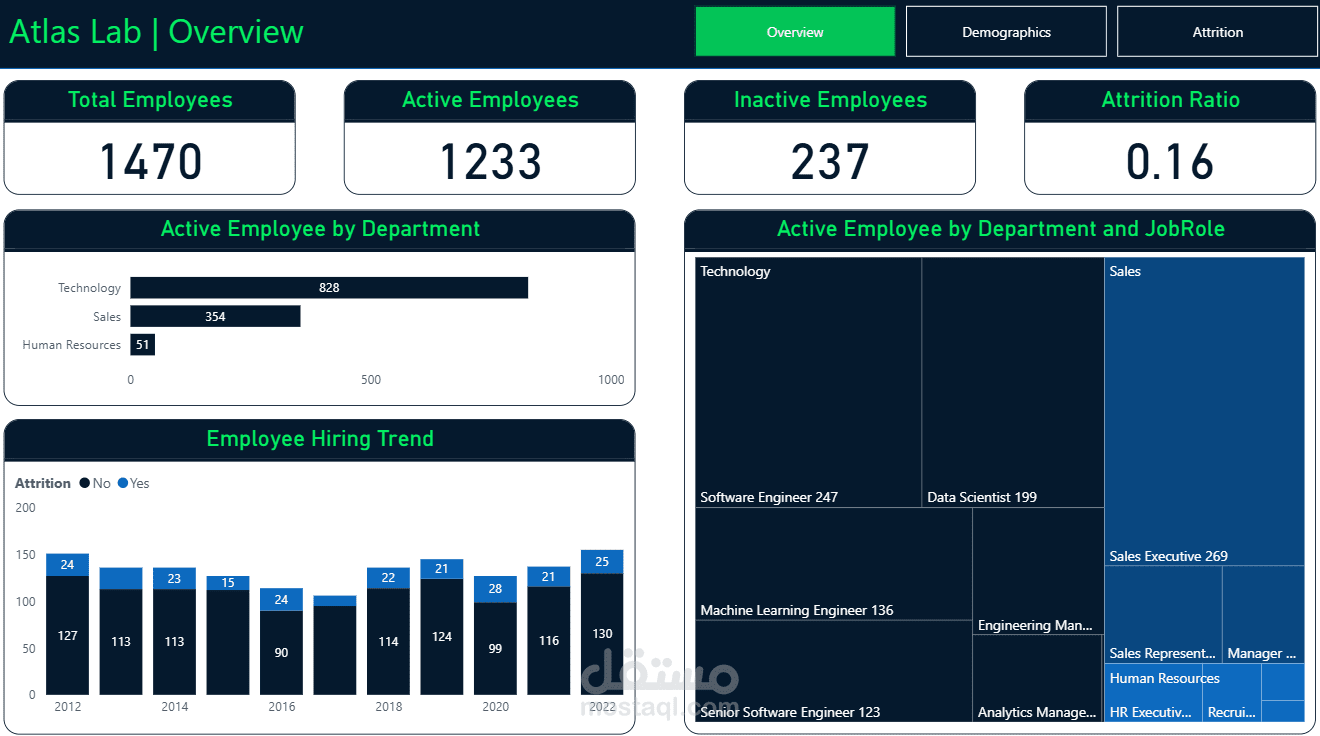Click Machine Learning Engineer 136 segment
Screen dimensions: 1320x736
[832, 560]
